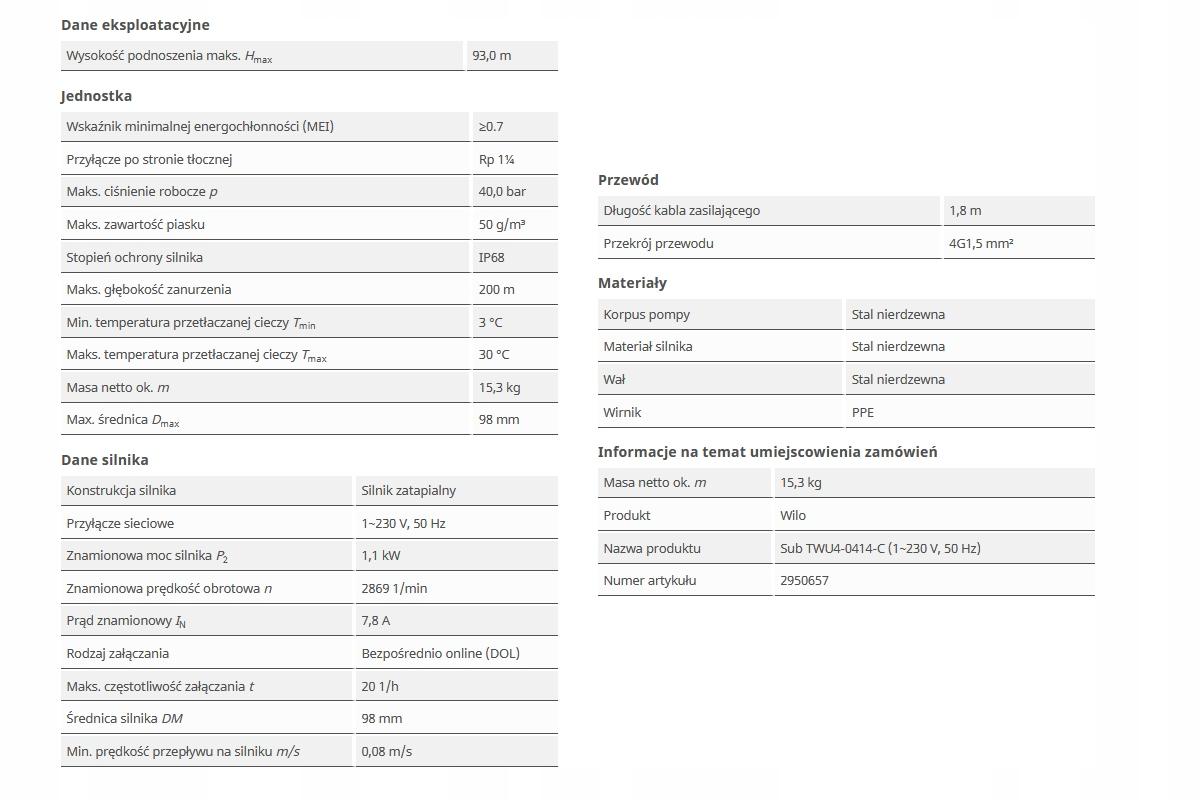Image resolution: width=1200 pixels, height=800 pixels.
Task: Click the 50 g/m³ sand content value
Action: (x=502, y=224)
